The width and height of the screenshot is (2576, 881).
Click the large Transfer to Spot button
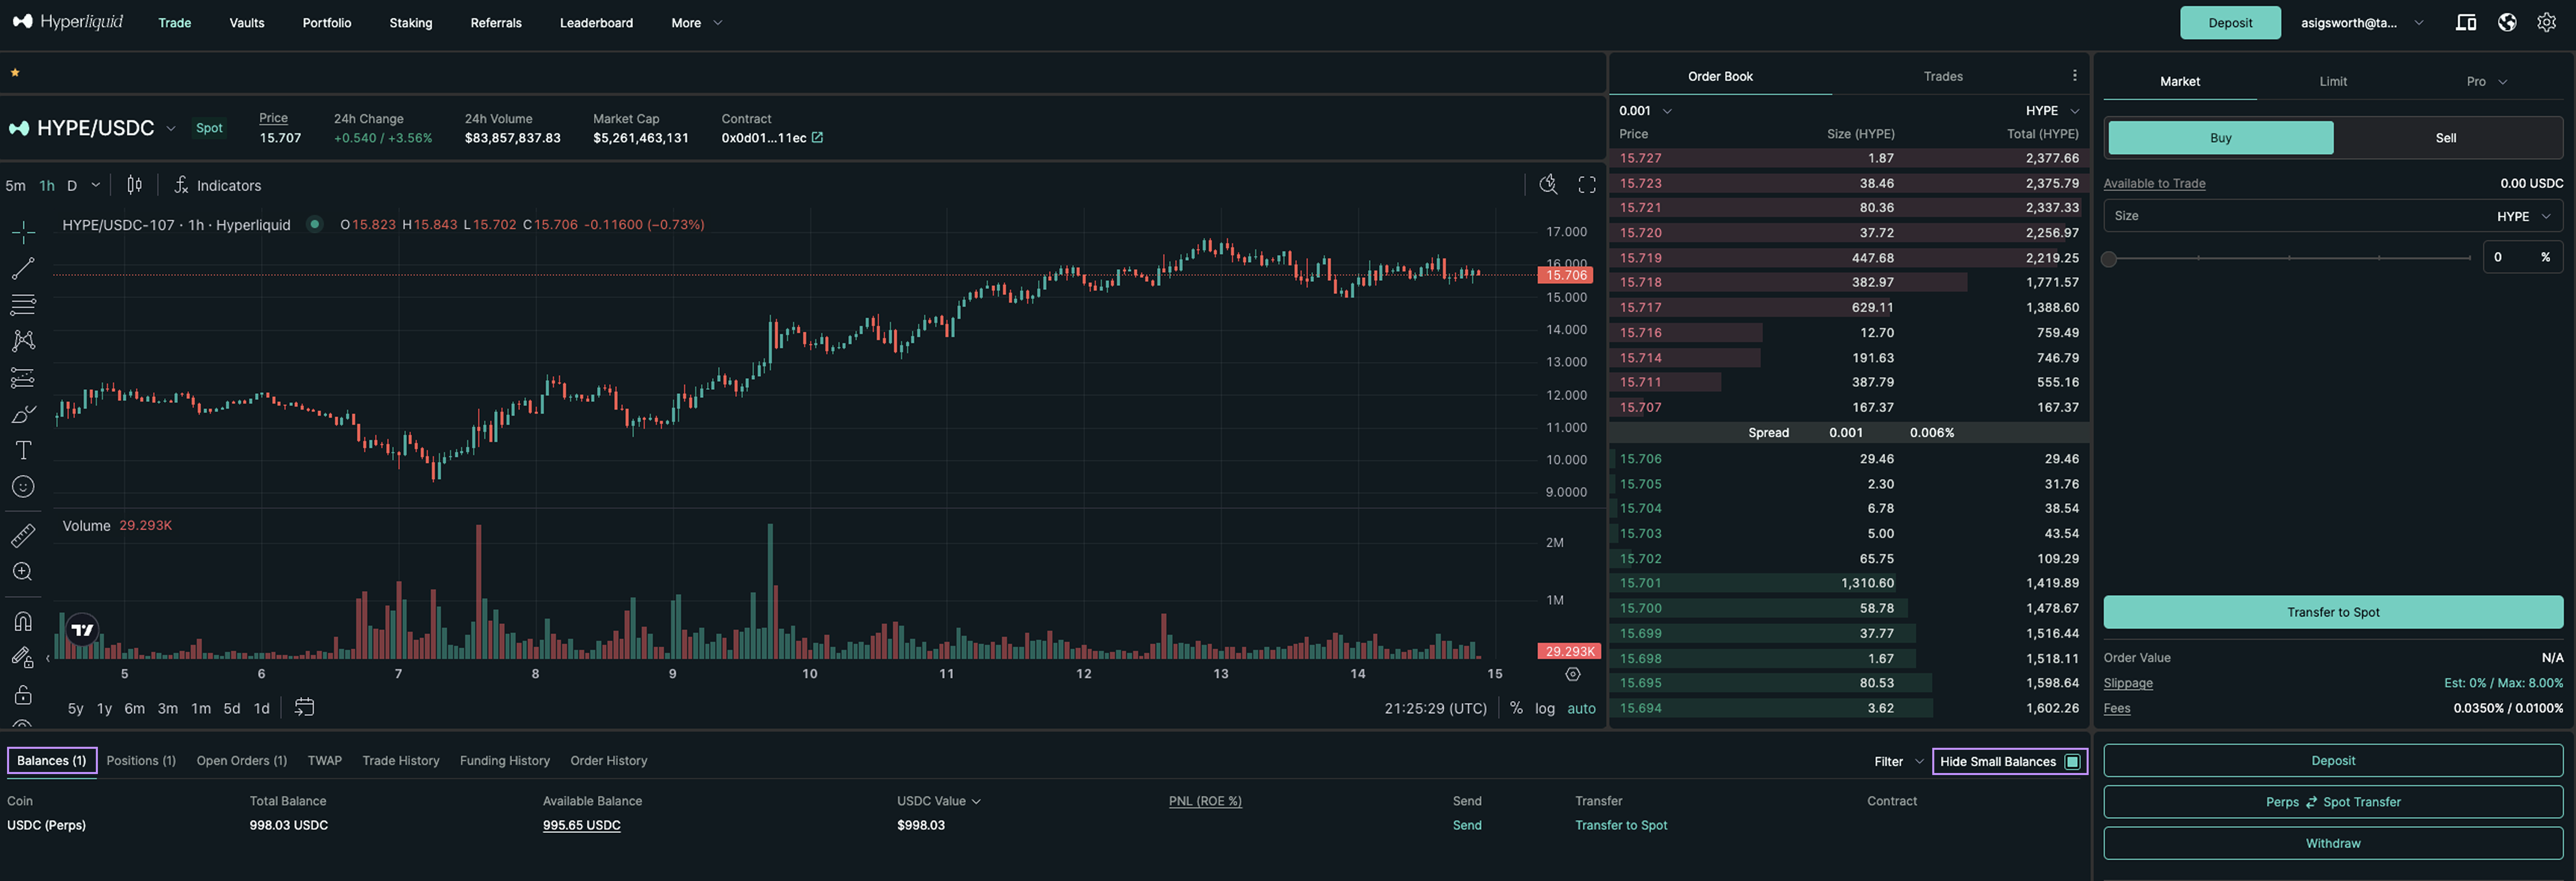tap(2333, 612)
